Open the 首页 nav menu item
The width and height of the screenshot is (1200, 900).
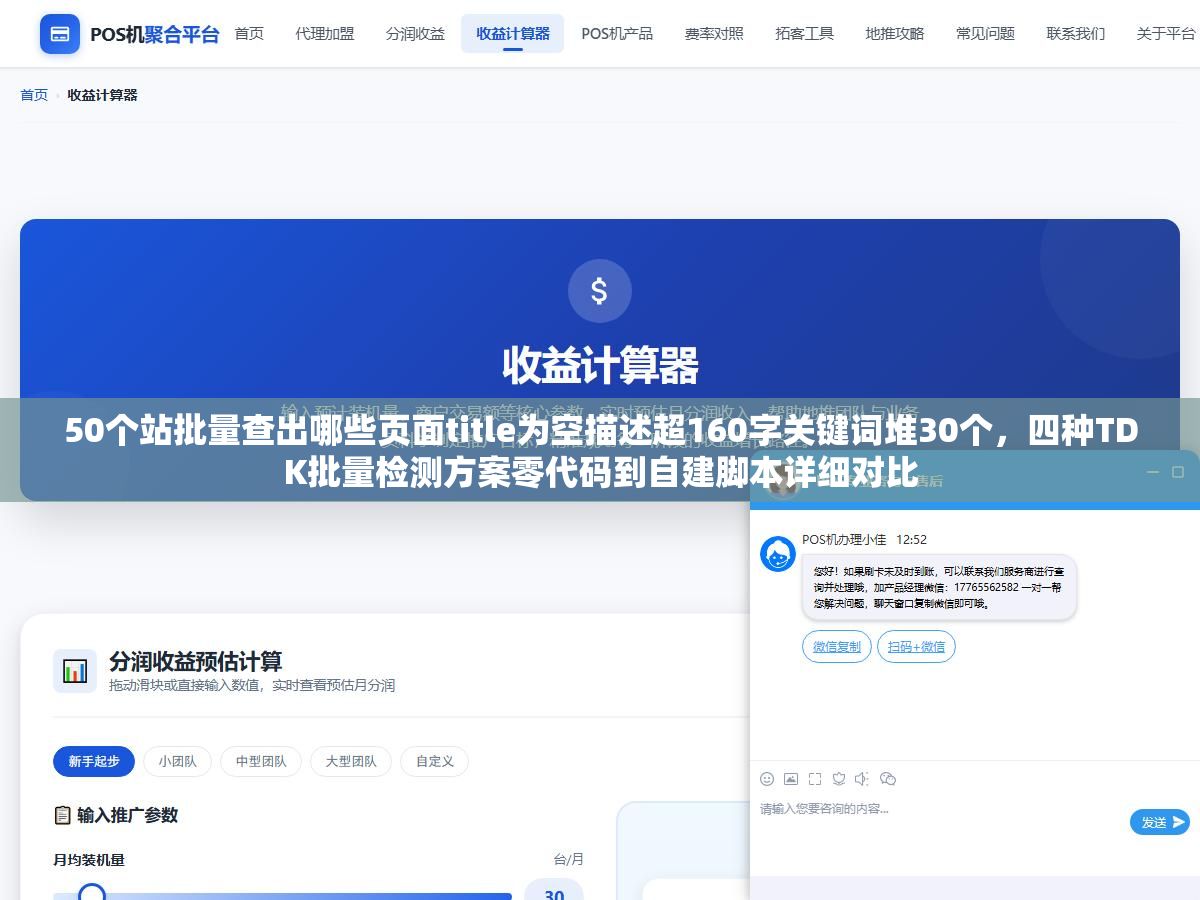point(249,33)
